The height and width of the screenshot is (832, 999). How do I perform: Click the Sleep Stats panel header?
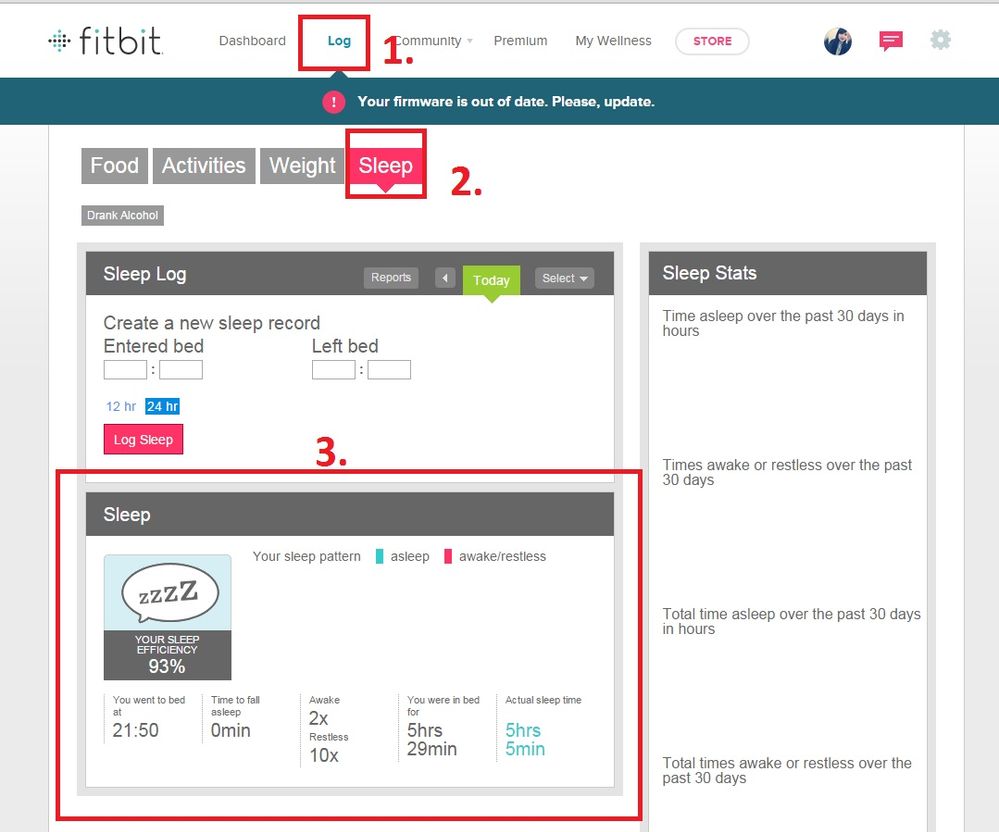(x=787, y=273)
